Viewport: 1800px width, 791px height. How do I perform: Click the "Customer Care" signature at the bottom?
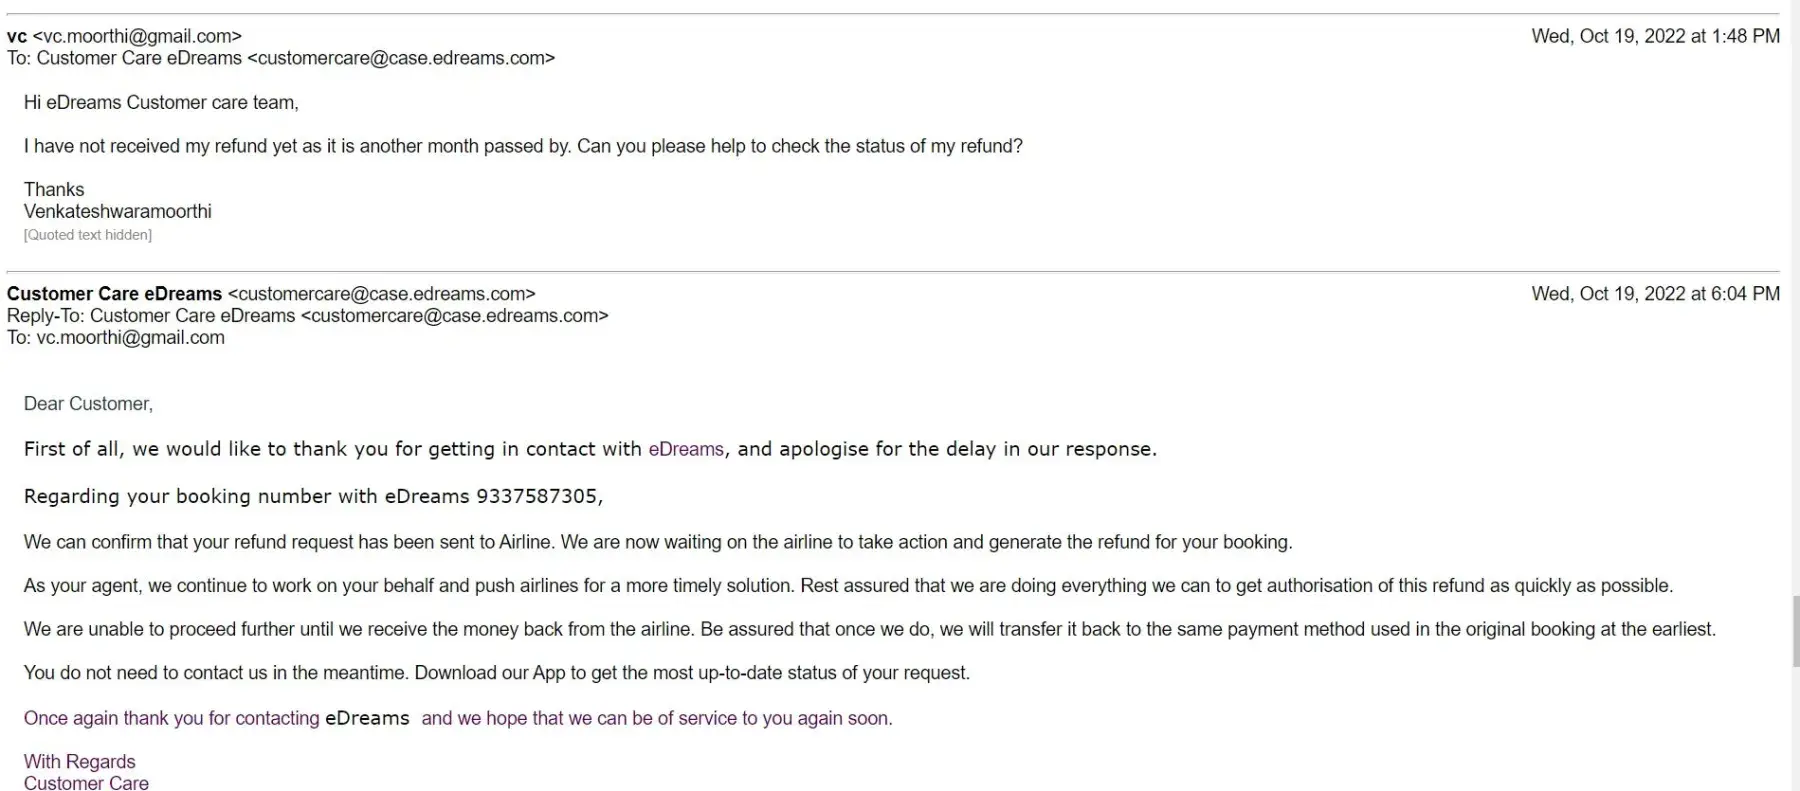(x=86, y=783)
